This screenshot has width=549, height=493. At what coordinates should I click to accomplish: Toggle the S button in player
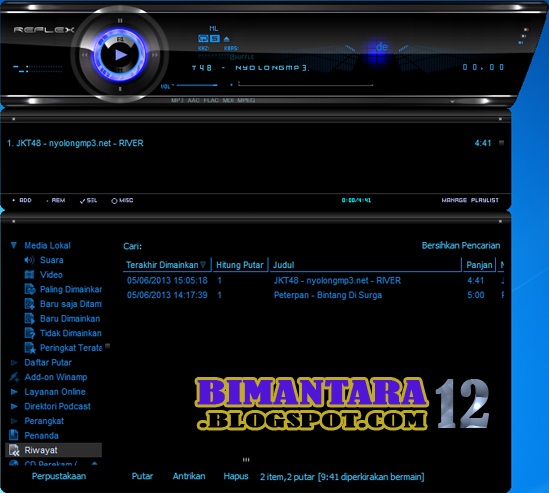(x=215, y=39)
